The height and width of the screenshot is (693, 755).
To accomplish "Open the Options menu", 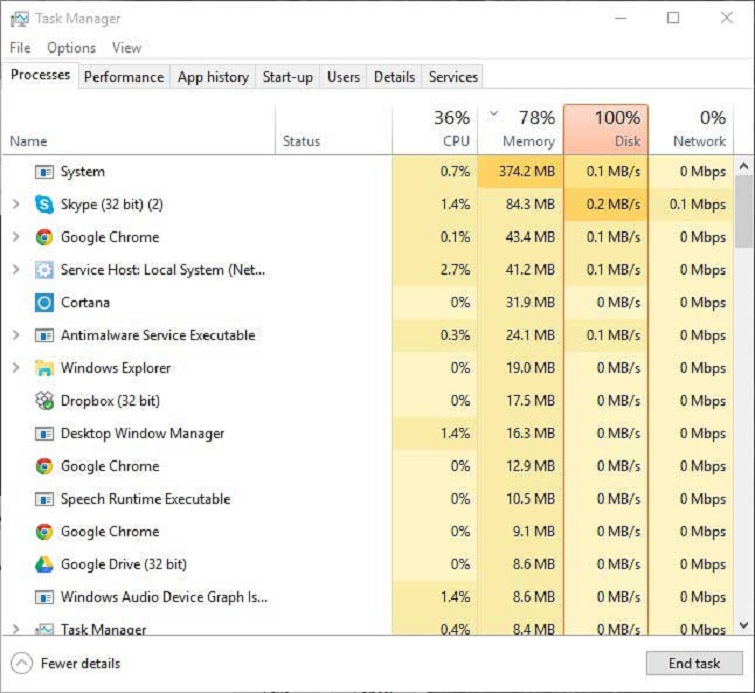I will pyautogui.click(x=71, y=48).
